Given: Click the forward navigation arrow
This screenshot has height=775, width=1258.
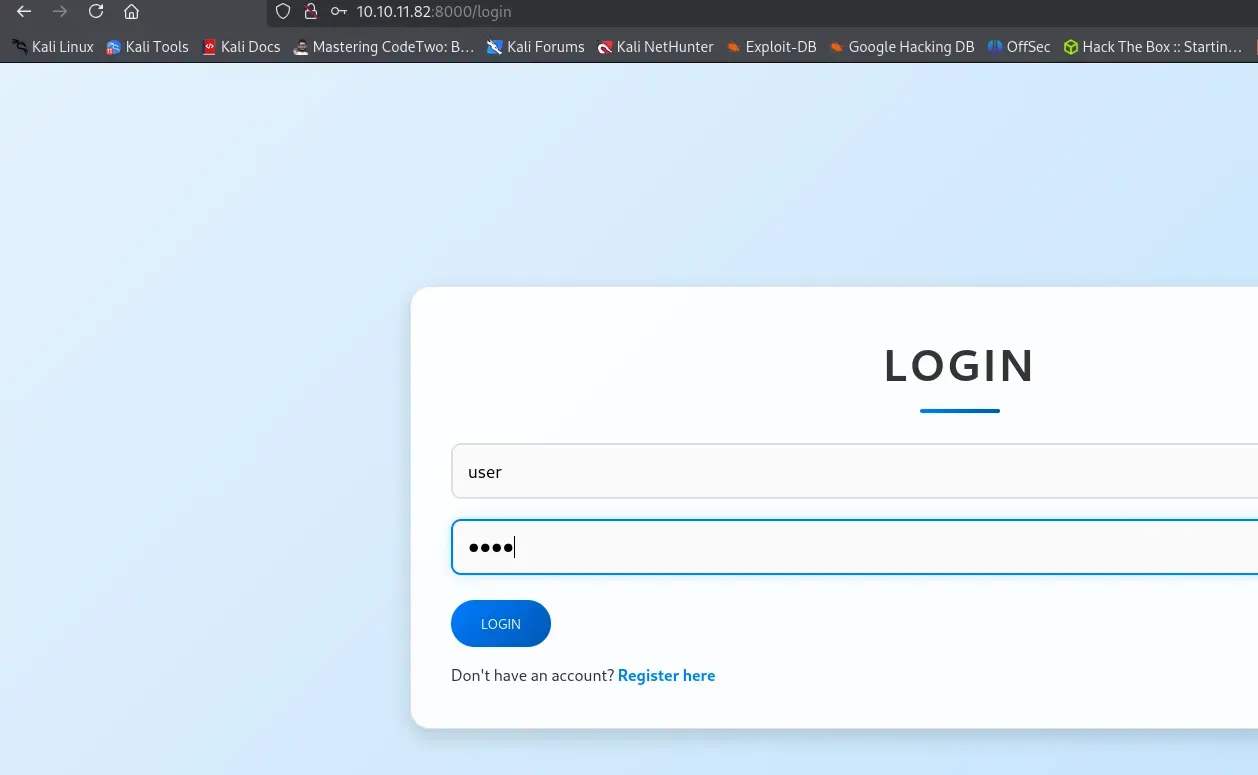Looking at the screenshot, I should (60, 12).
